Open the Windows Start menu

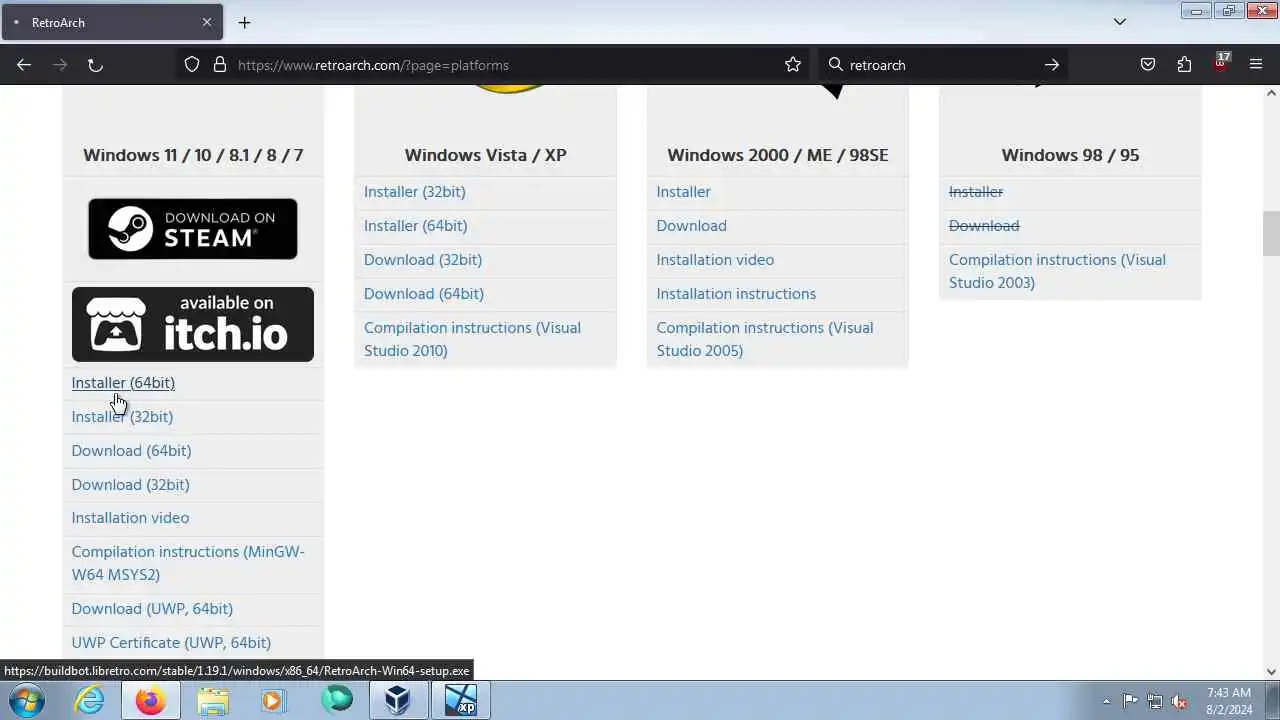[27, 700]
